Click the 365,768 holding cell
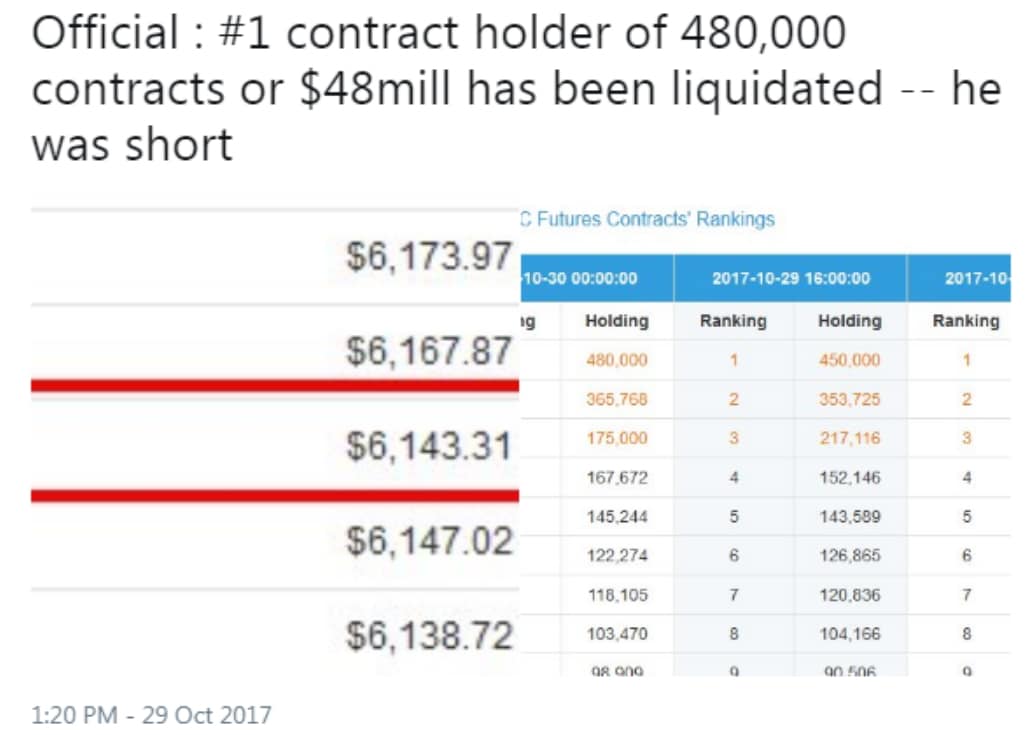This screenshot has height=735, width=1034. [x=616, y=399]
